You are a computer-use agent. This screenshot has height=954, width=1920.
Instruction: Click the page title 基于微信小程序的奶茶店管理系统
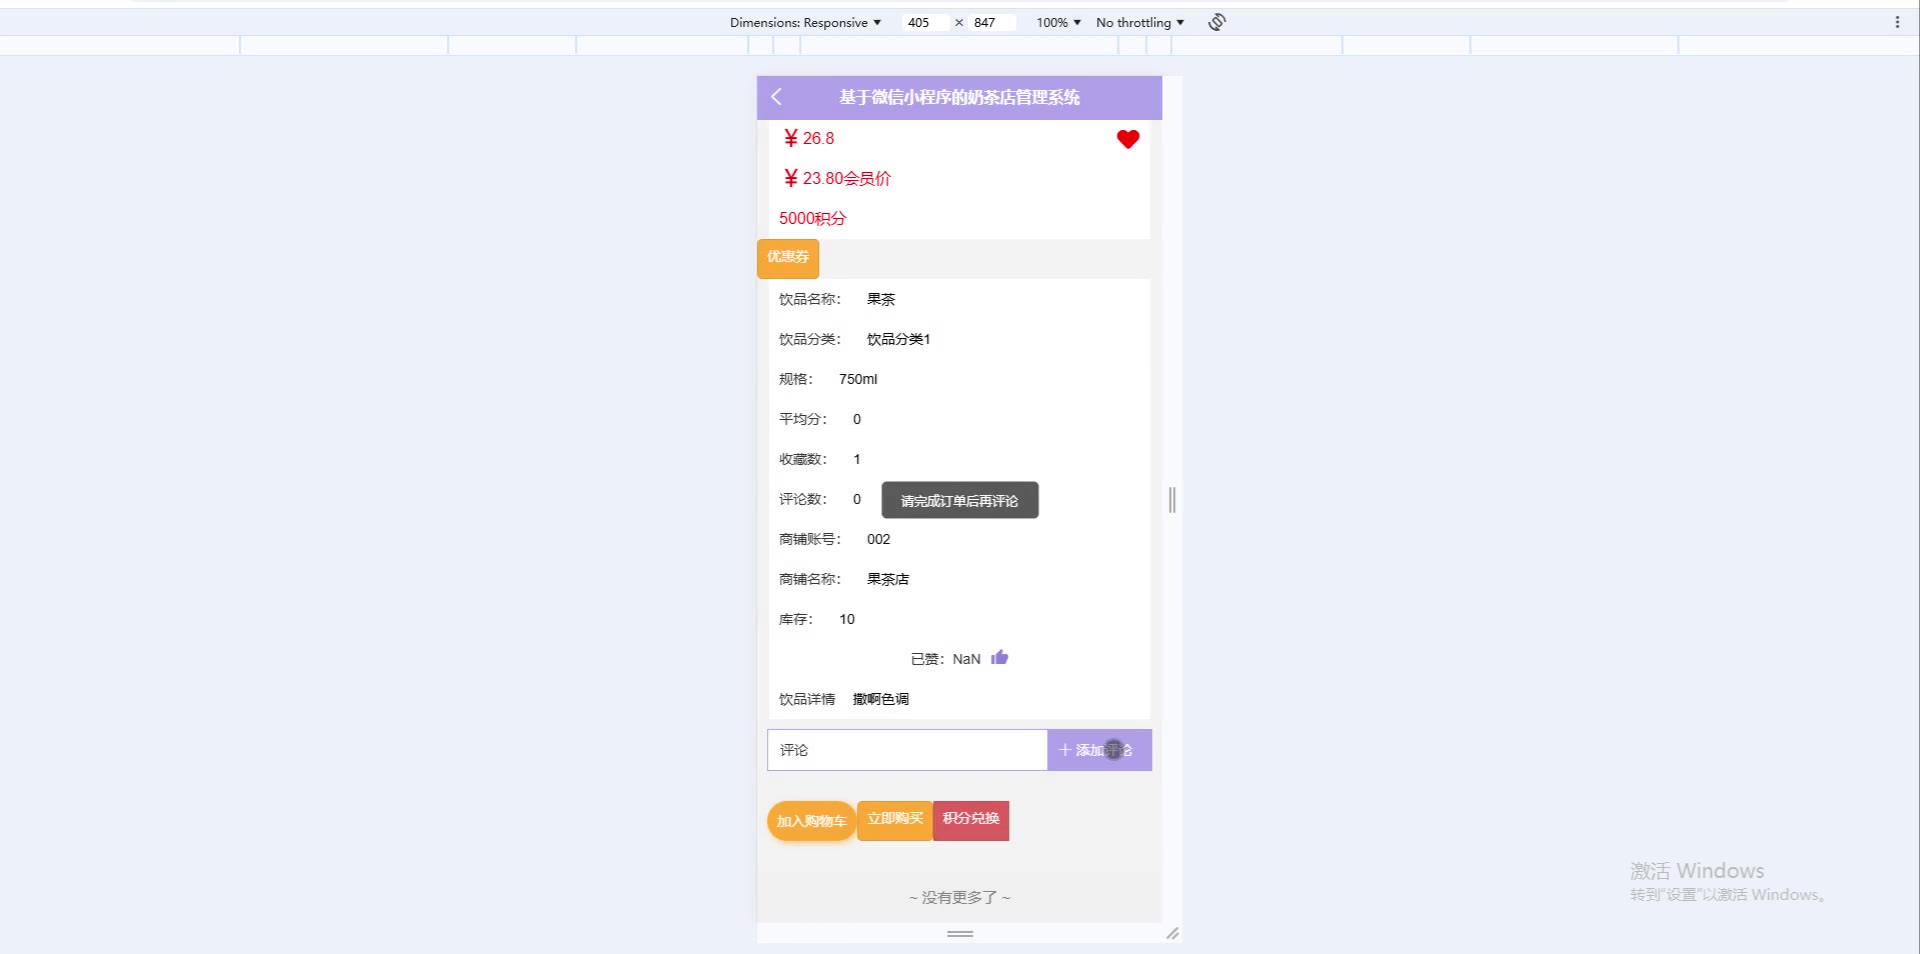pos(959,97)
